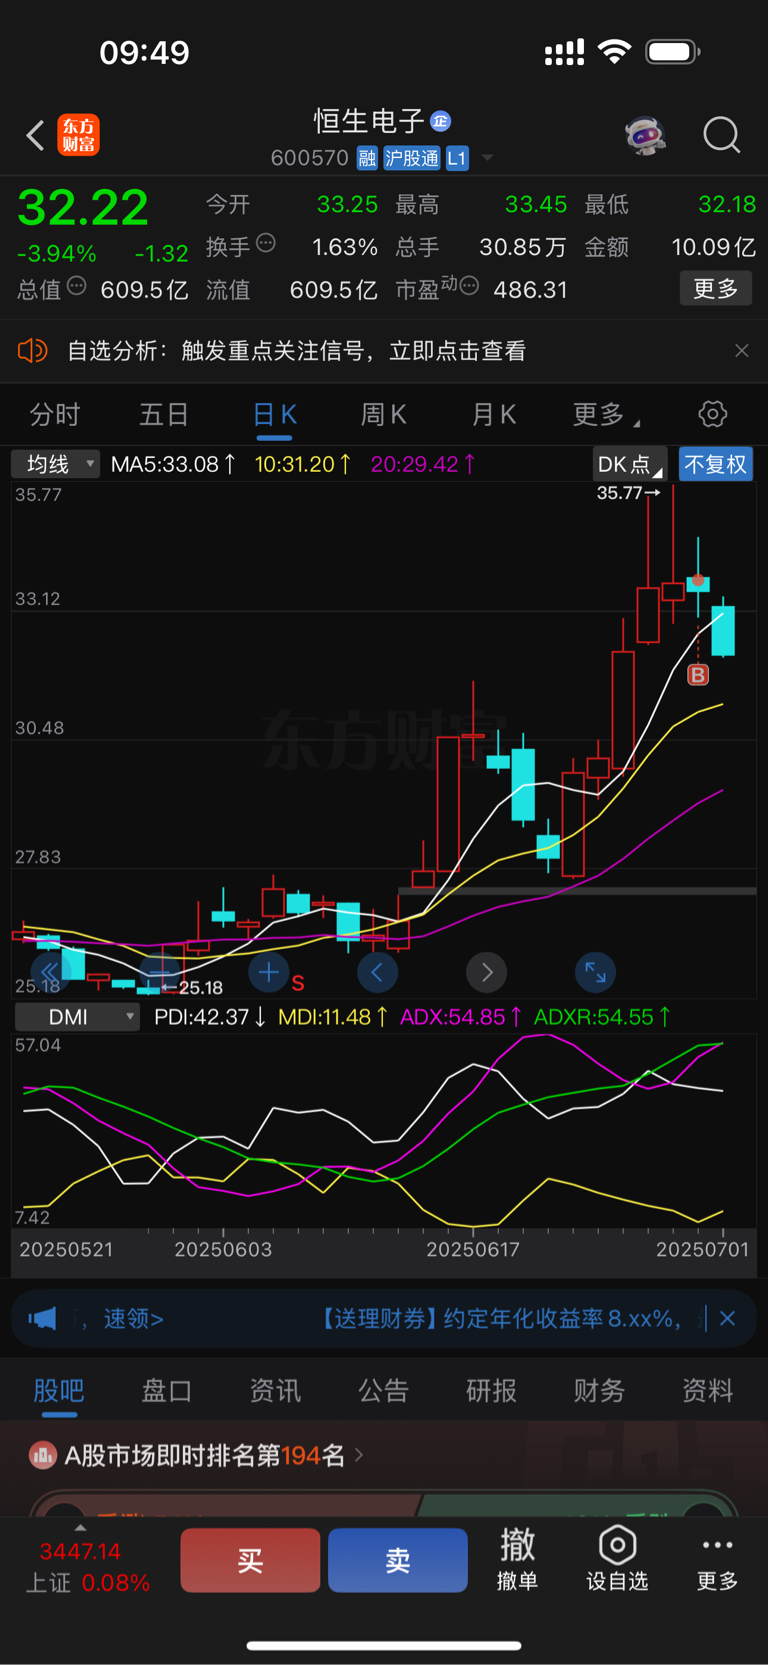Tap the L1 level badge
Image resolution: width=768 pixels, height=1665 pixels.
click(x=457, y=158)
